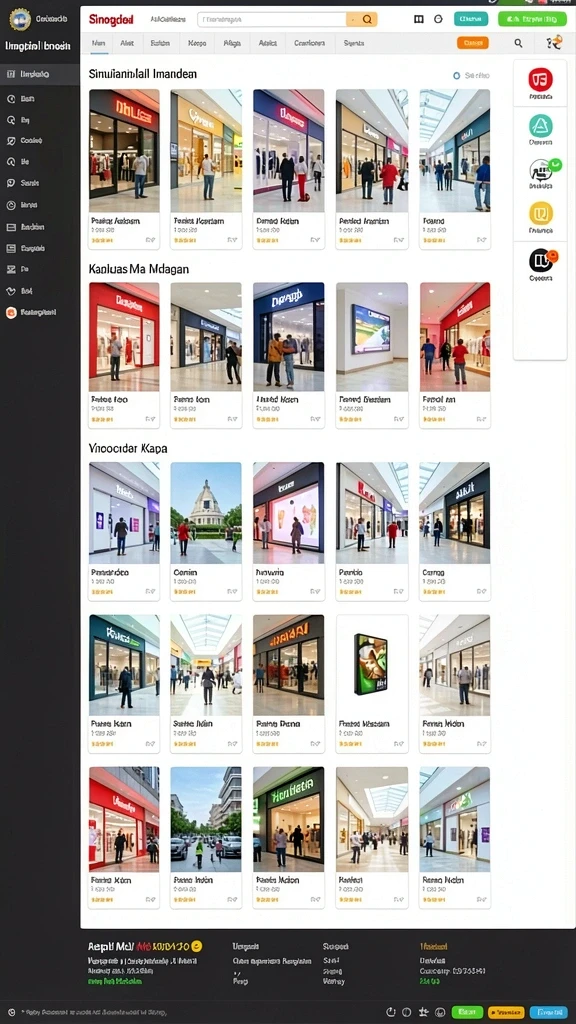Click the bright green header button

coord(532,19)
